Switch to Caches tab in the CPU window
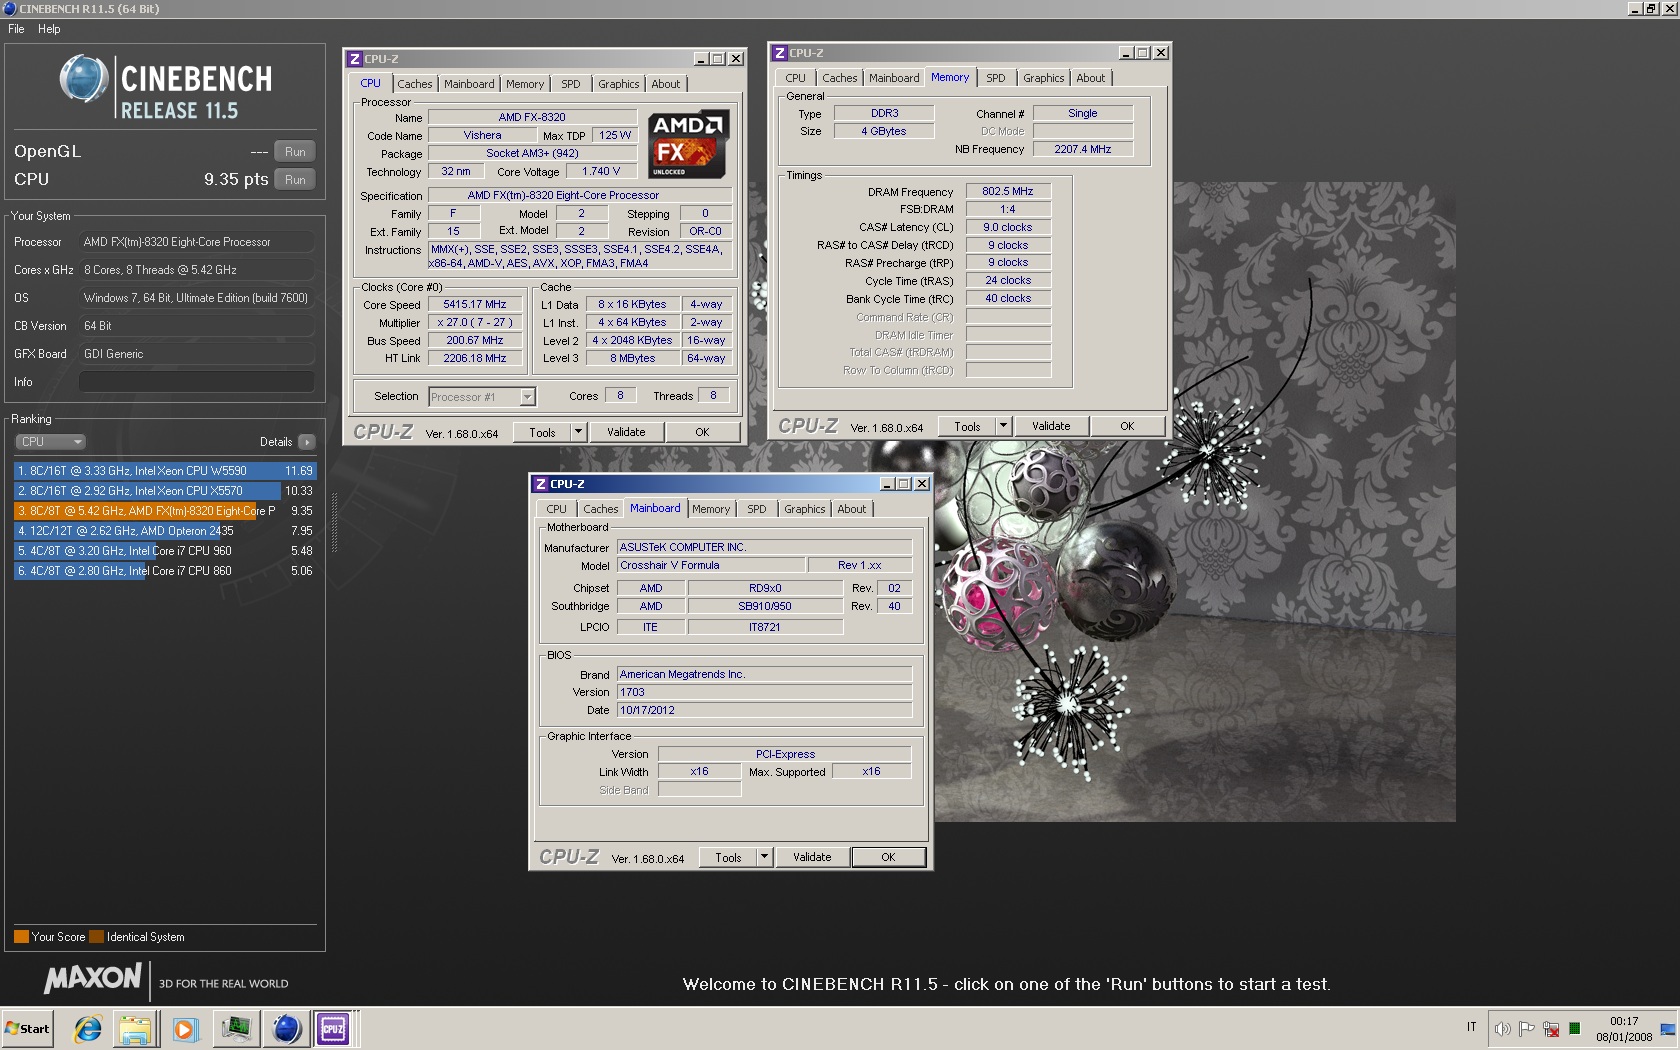The height and width of the screenshot is (1050, 1680). 415,84
